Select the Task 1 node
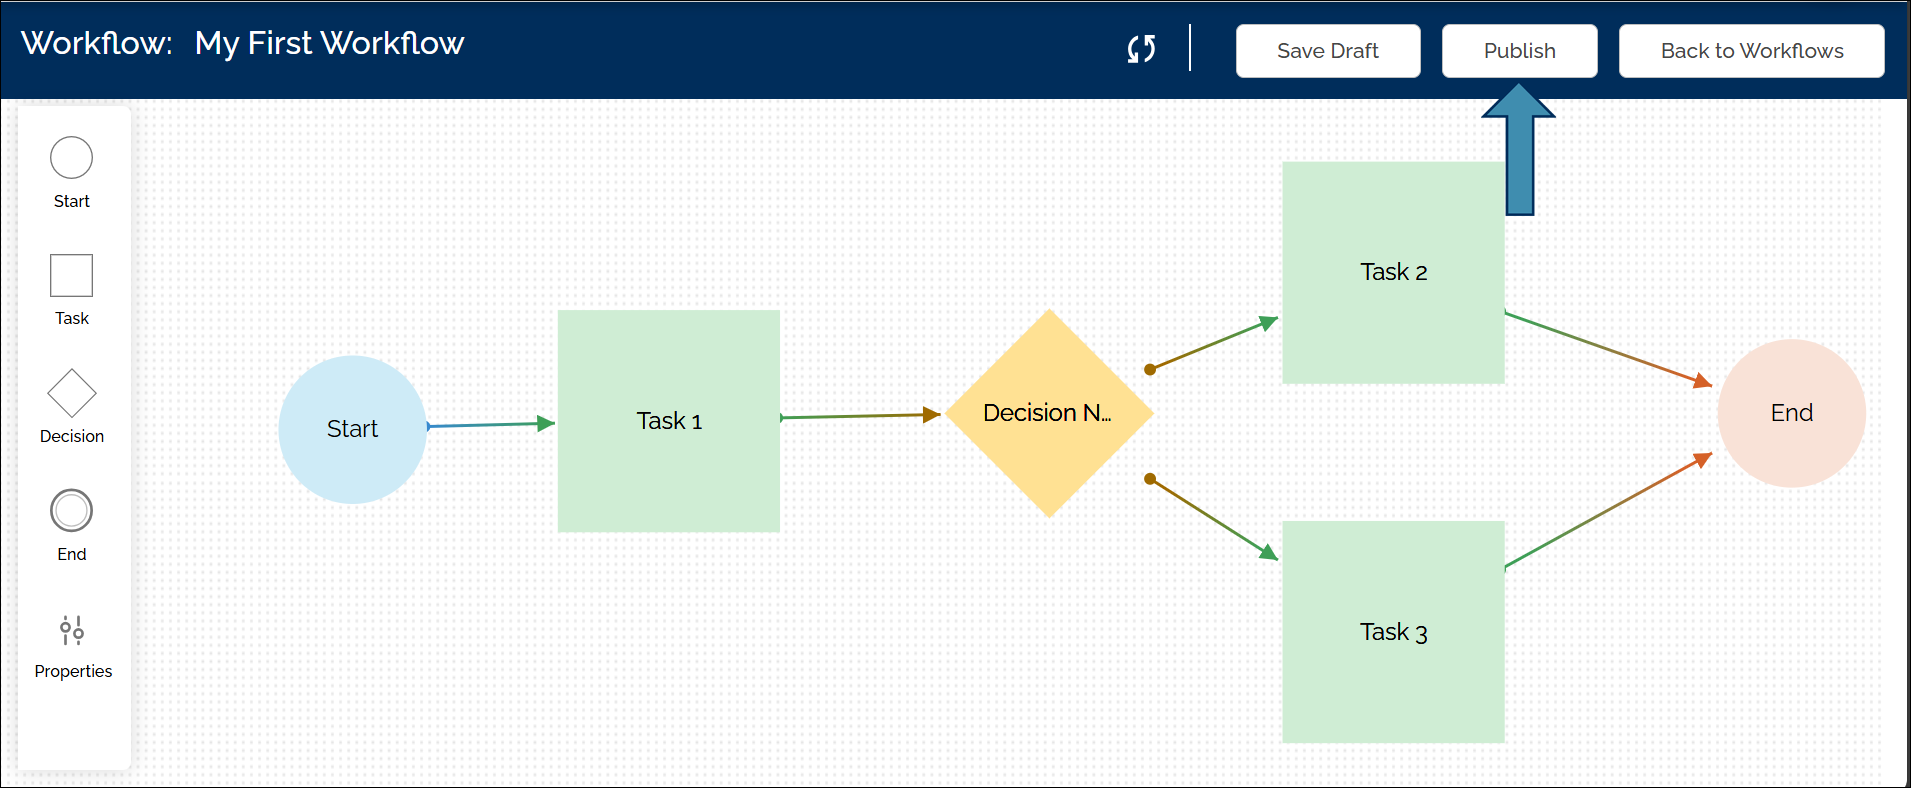Viewport: 1911px width, 788px height. coord(668,421)
